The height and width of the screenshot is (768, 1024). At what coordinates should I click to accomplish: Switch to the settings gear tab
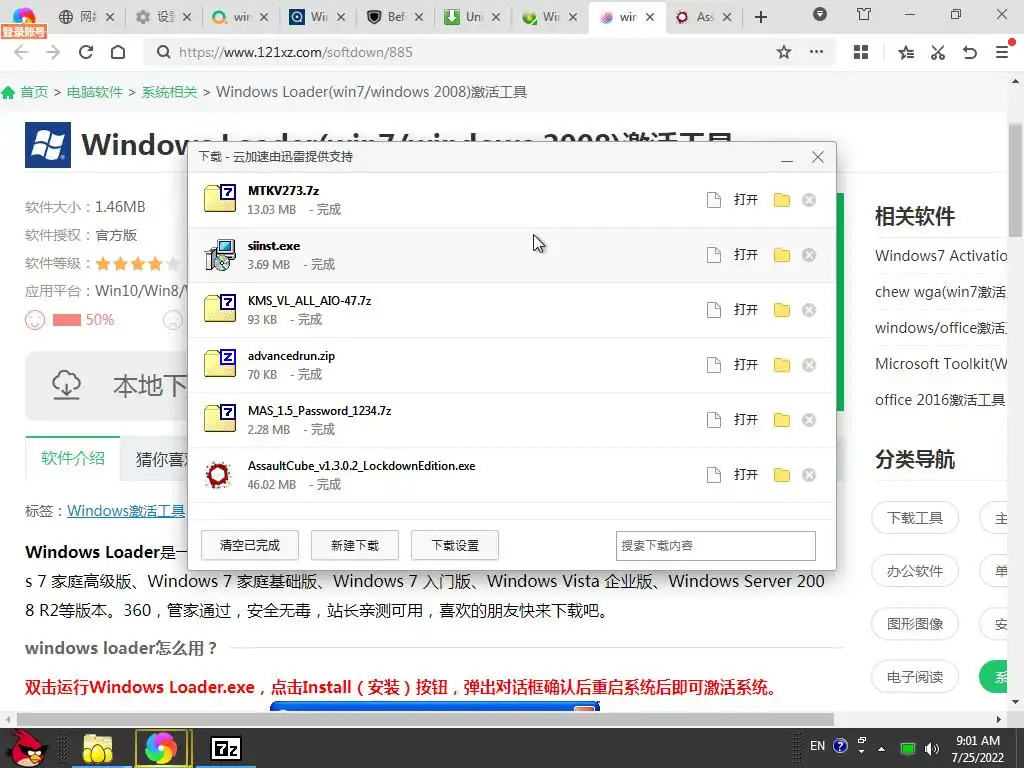click(x=165, y=17)
